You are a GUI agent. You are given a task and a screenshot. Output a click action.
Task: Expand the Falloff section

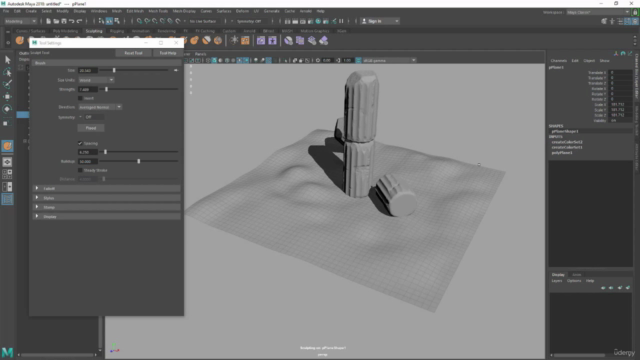(x=107, y=189)
